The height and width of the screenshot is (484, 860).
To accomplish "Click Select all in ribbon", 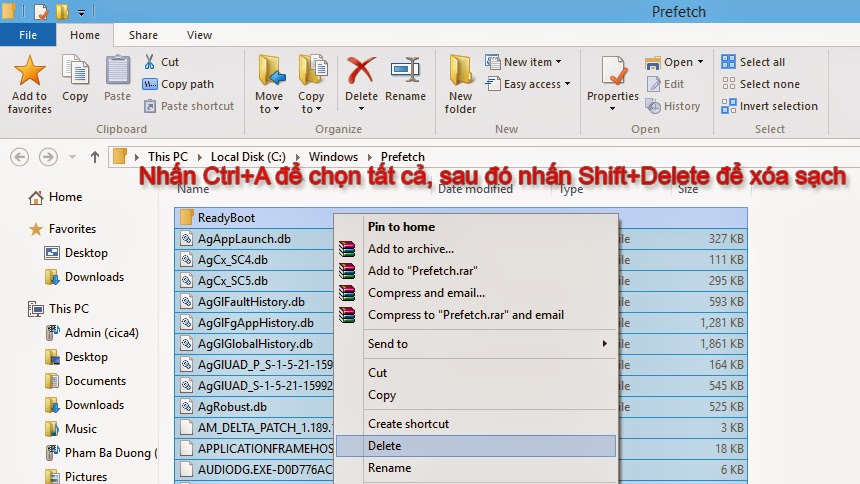I will 753,62.
